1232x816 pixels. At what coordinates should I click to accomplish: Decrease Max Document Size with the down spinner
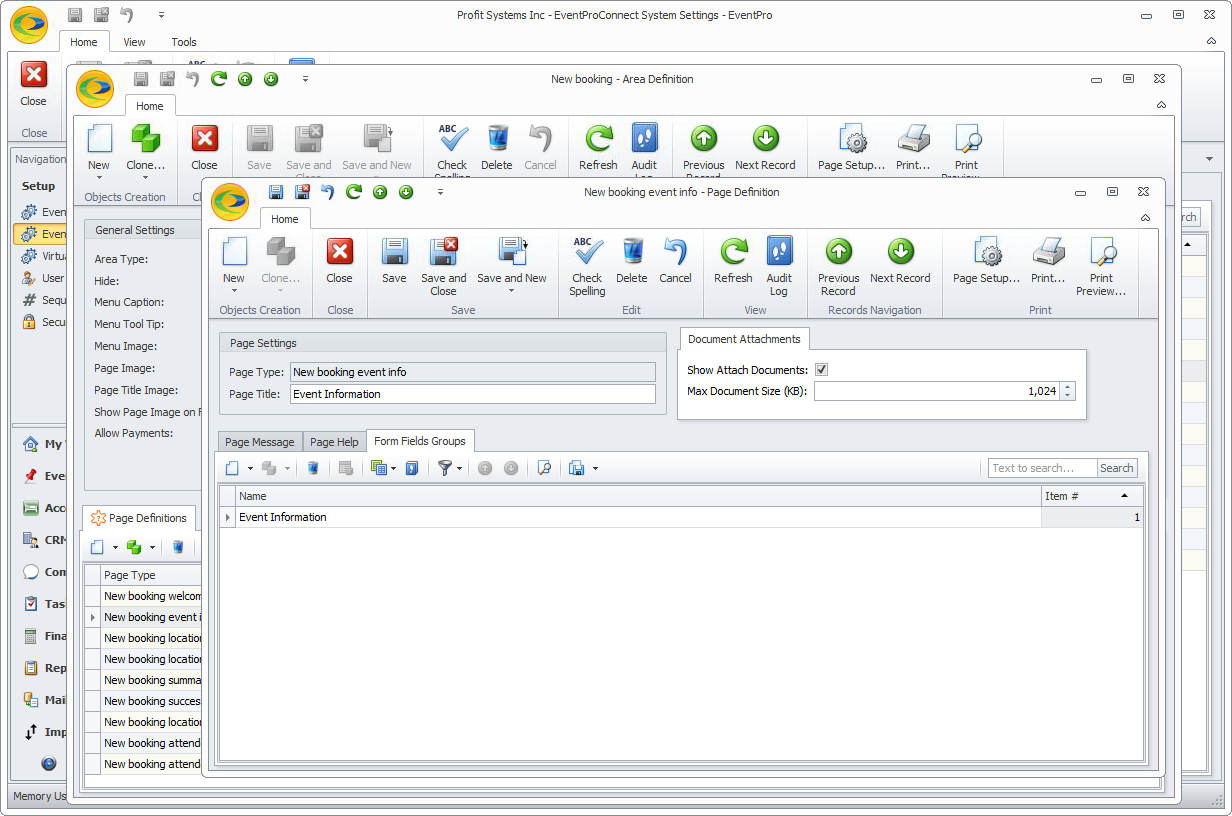click(x=1068, y=396)
